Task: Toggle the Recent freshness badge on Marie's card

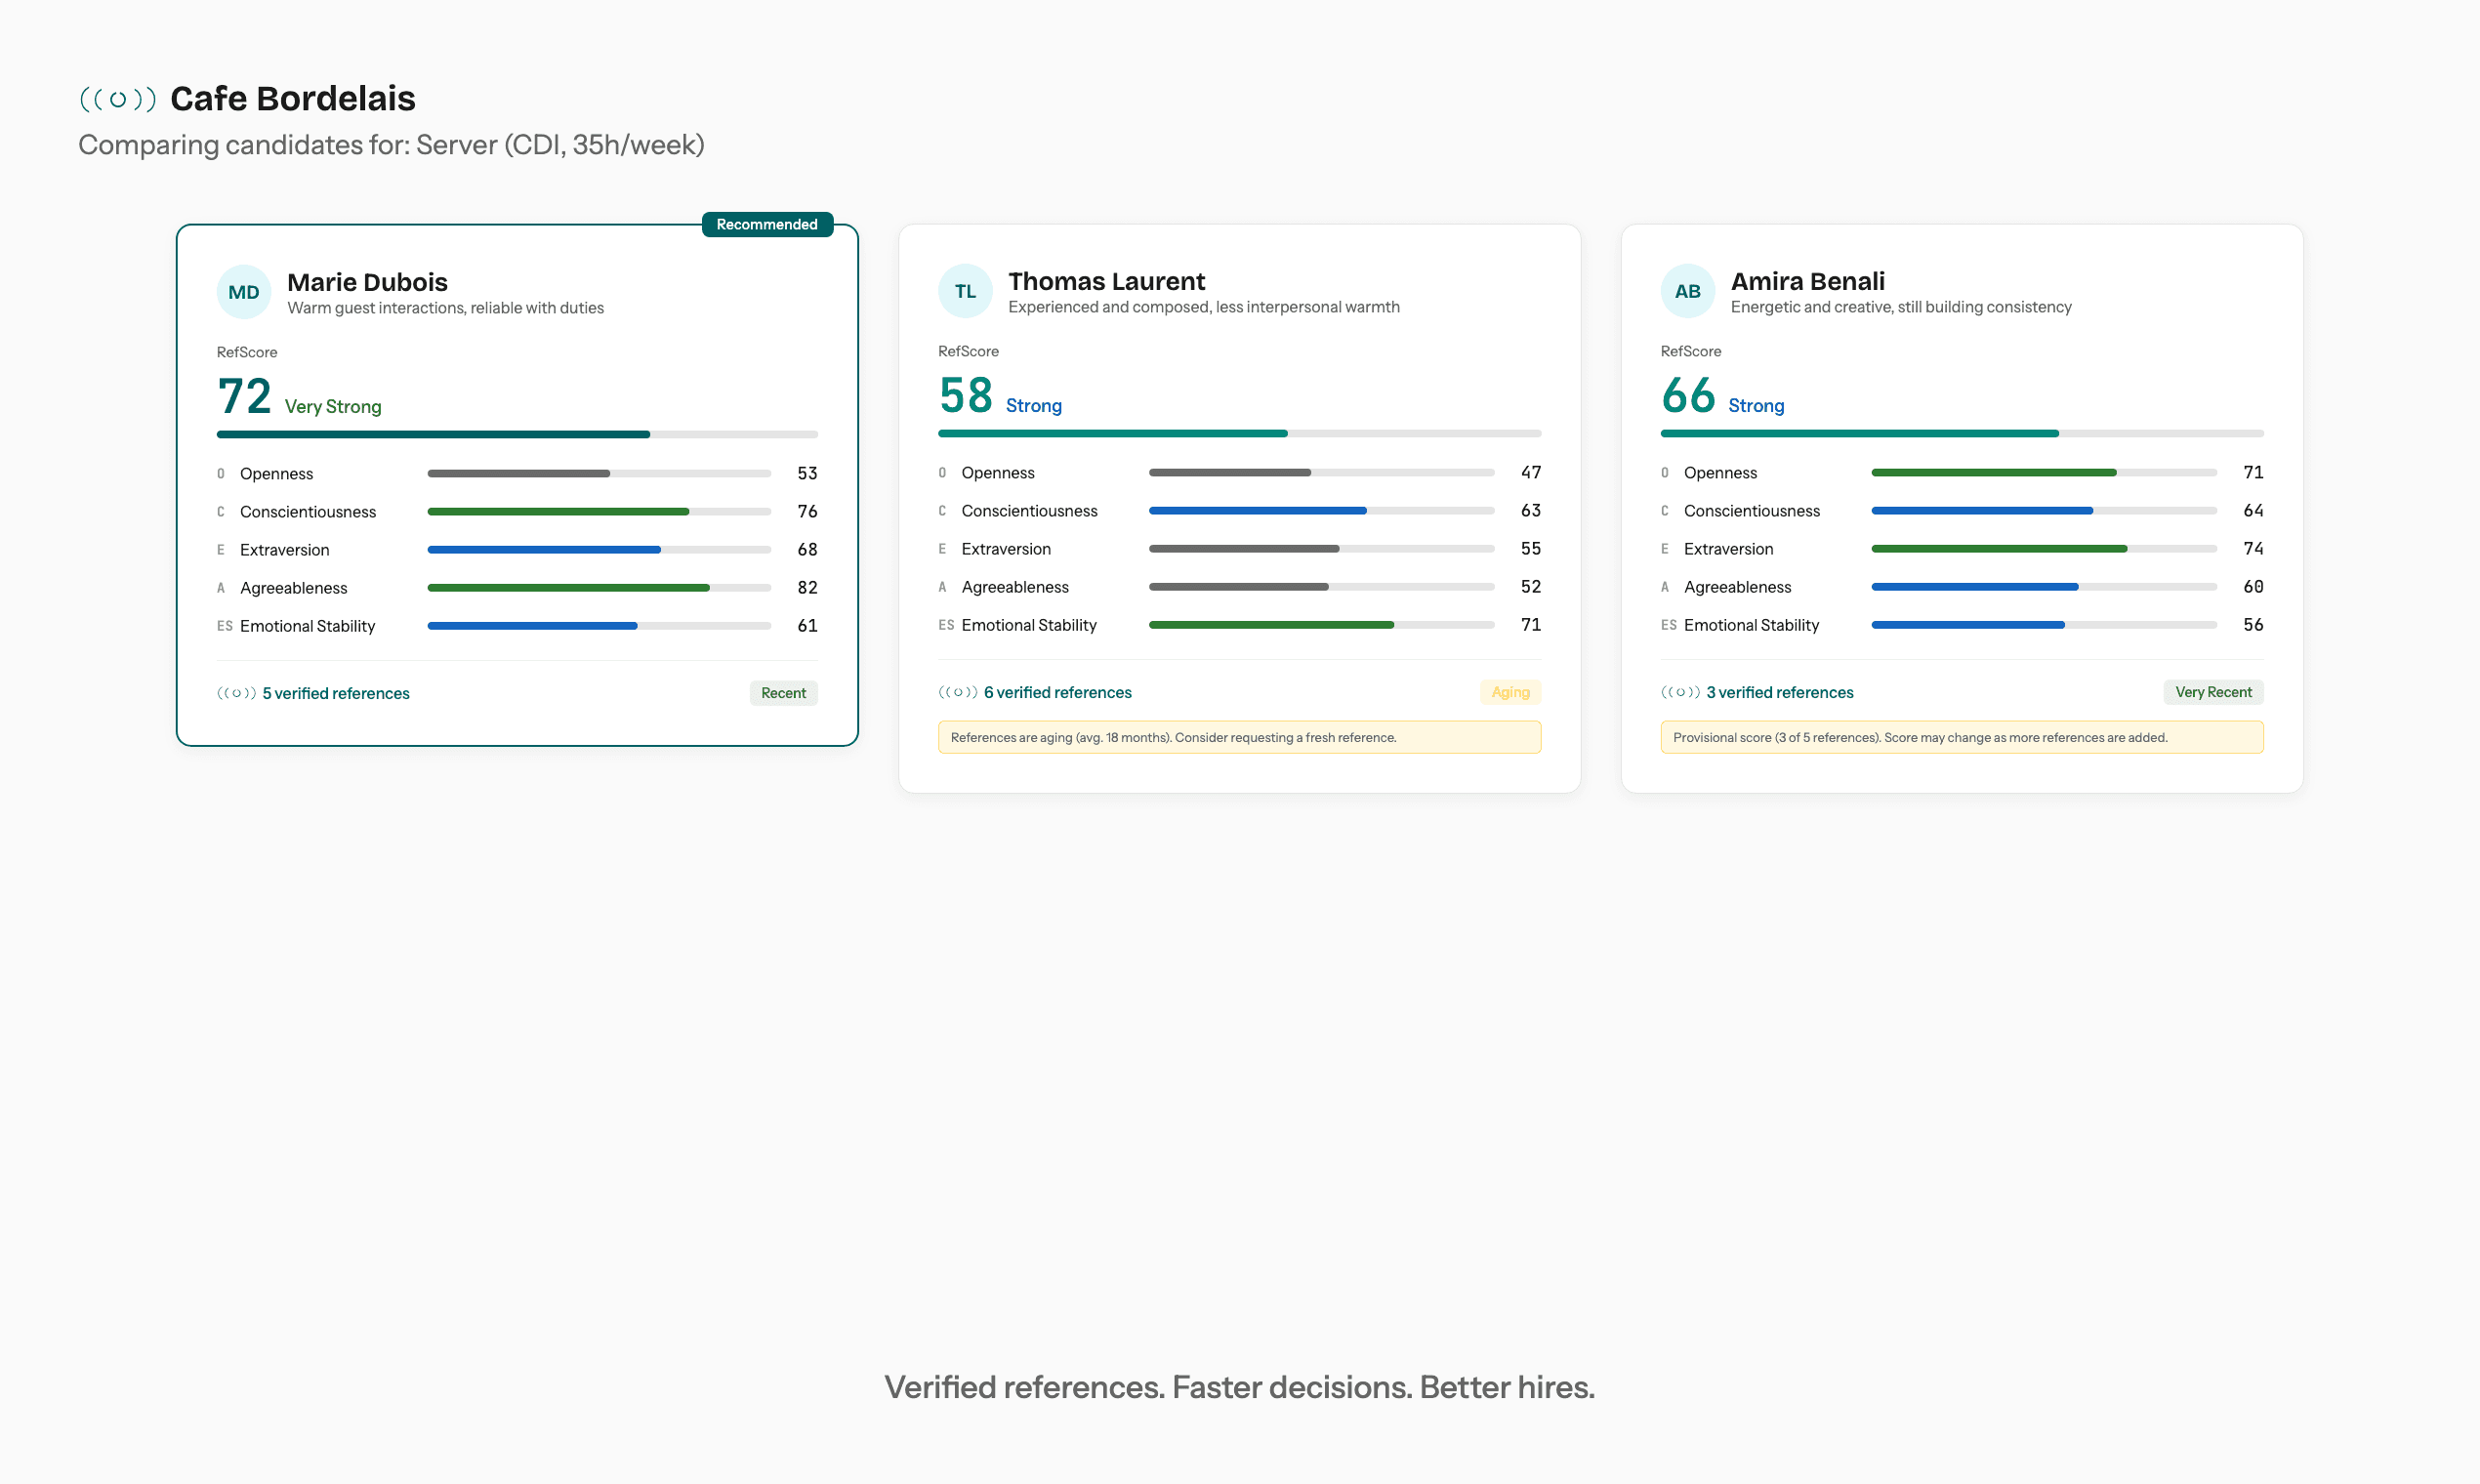Action: point(783,692)
